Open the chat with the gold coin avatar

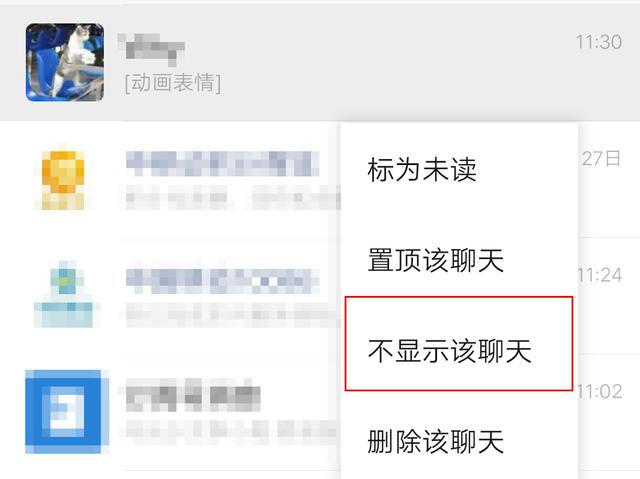[63, 180]
